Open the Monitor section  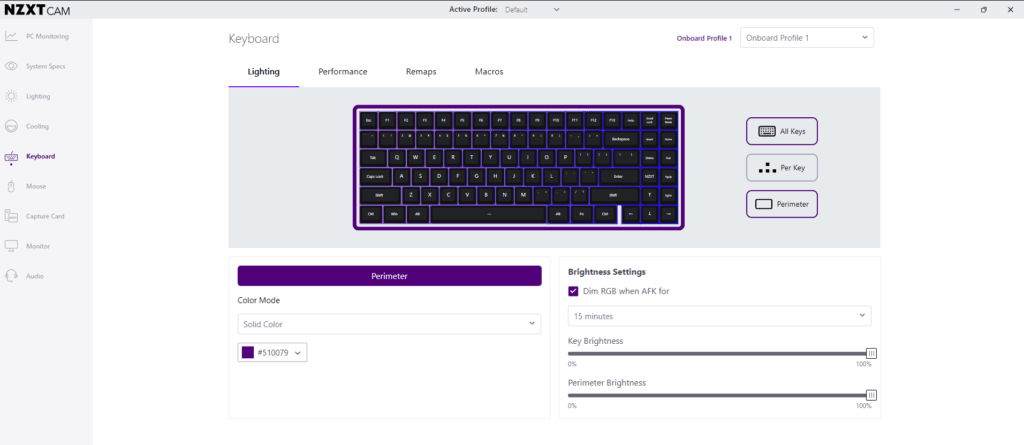[28, 246]
